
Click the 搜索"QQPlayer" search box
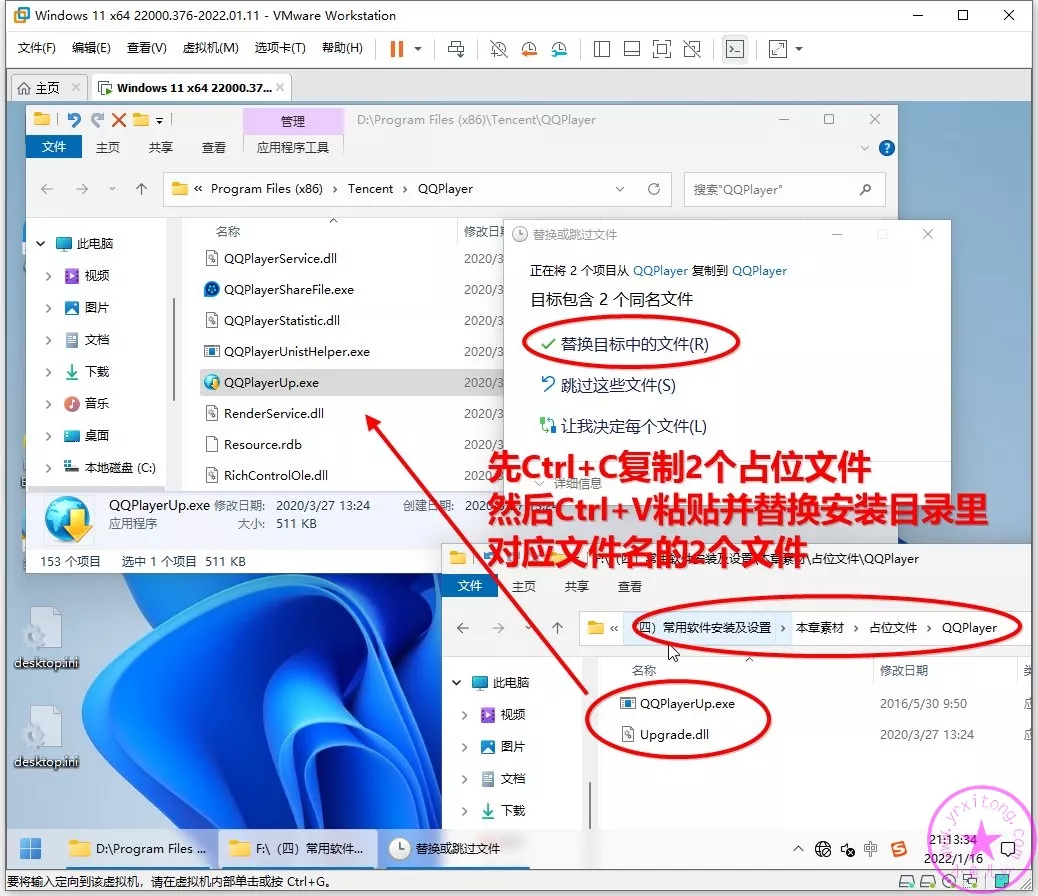[772, 189]
